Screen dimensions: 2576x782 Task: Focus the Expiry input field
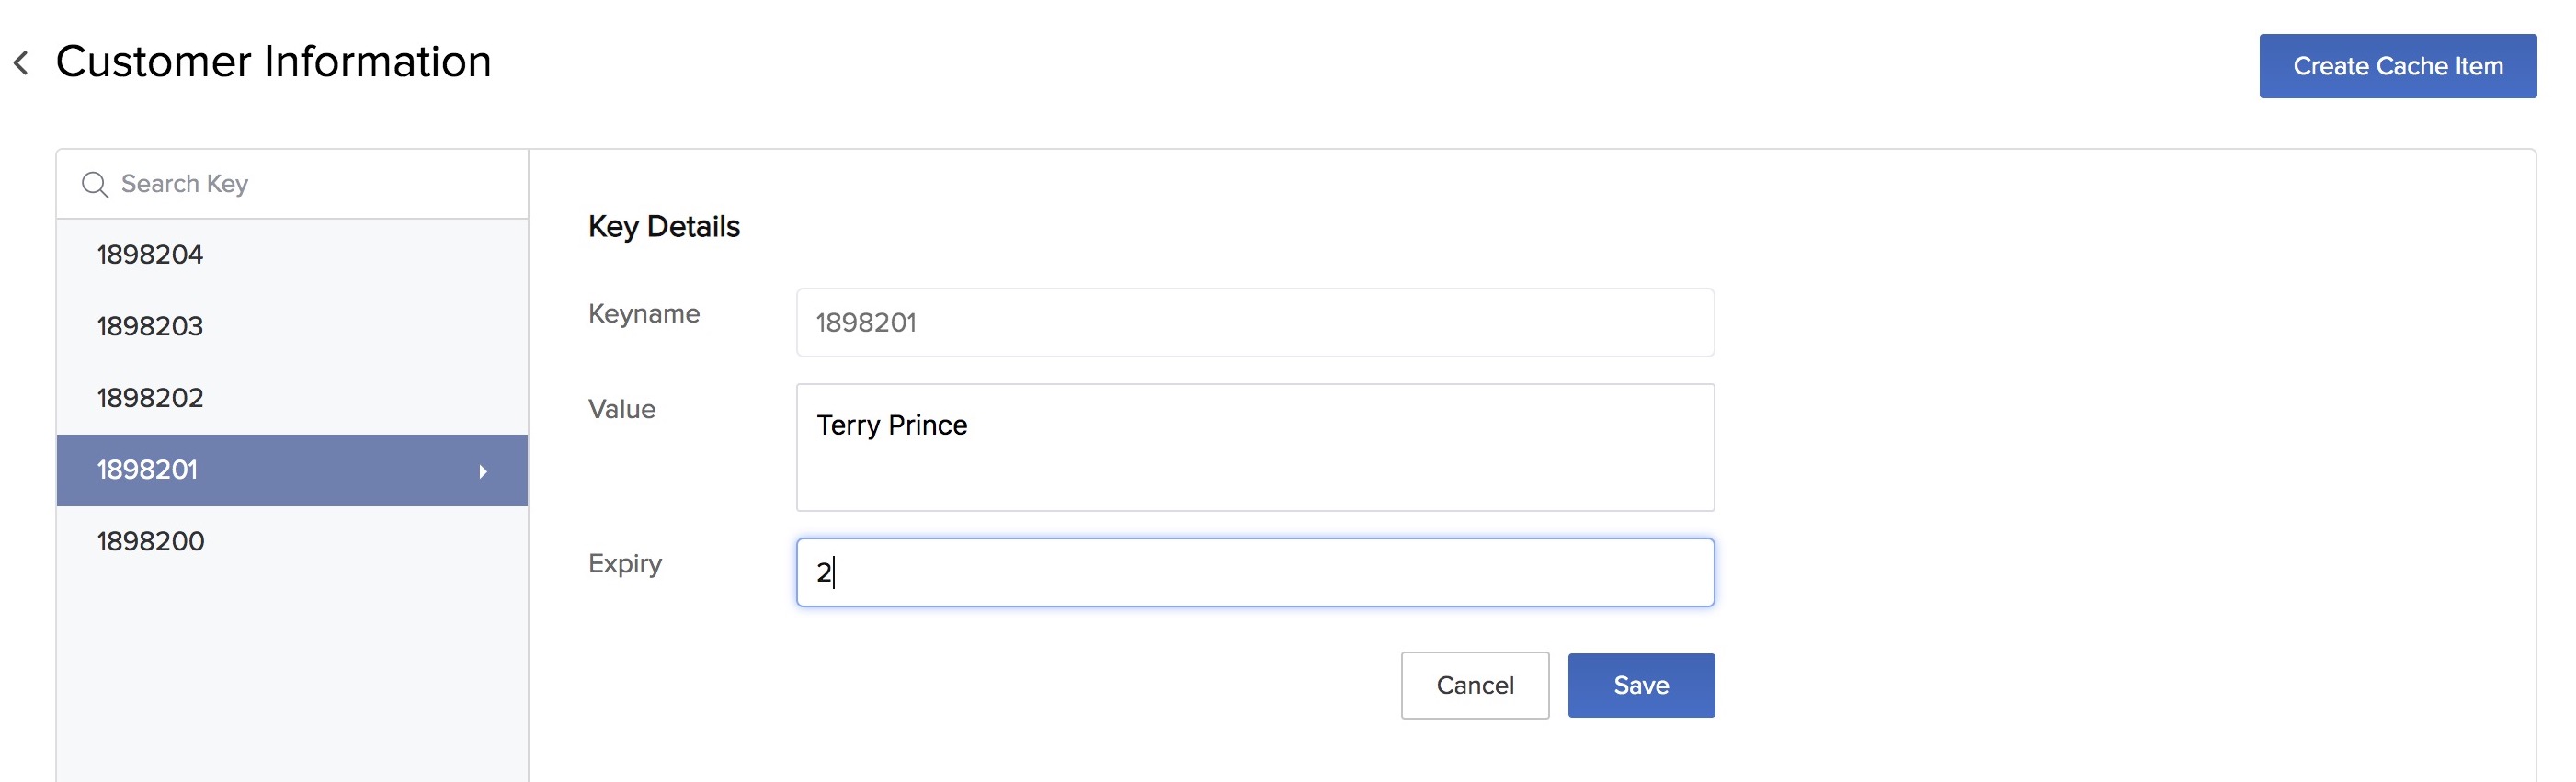point(1254,572)
